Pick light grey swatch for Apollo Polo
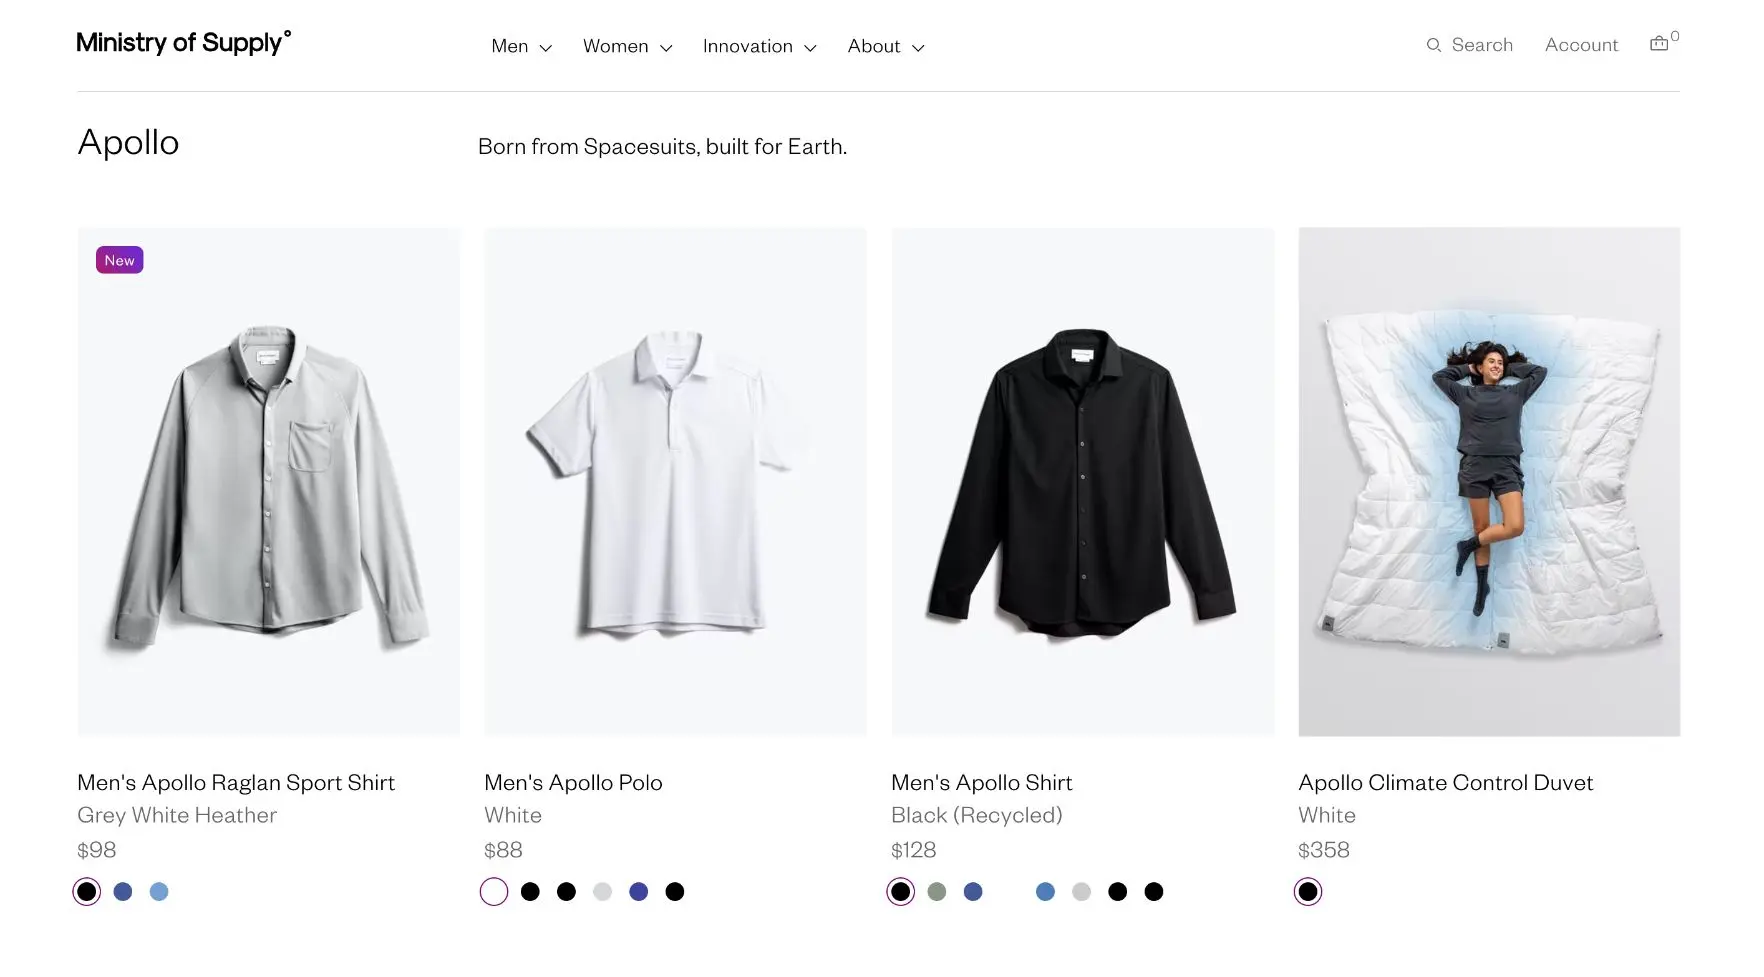This screenshot has width=1764, height=977. [x=602, y=892]
